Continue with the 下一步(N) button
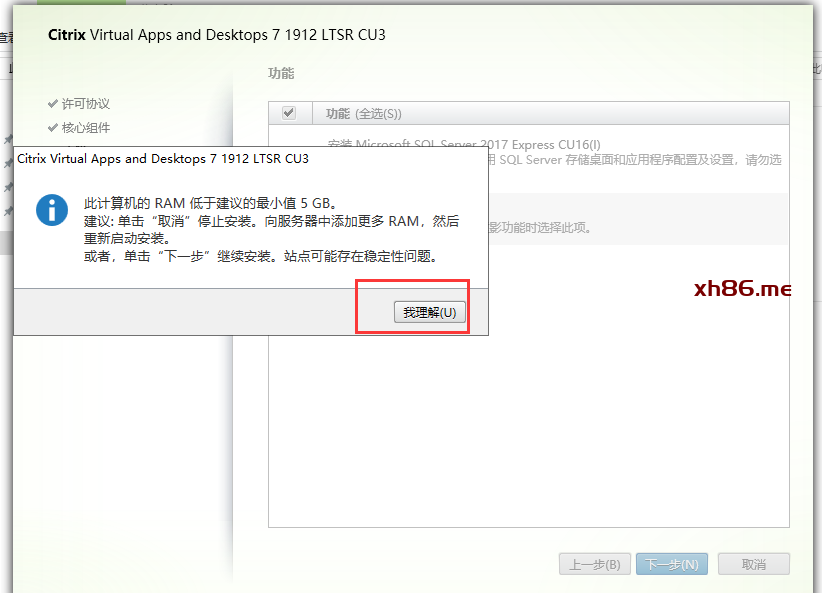Image resolution: width=822 pixels, height=593 pixels. pos(672,564)
